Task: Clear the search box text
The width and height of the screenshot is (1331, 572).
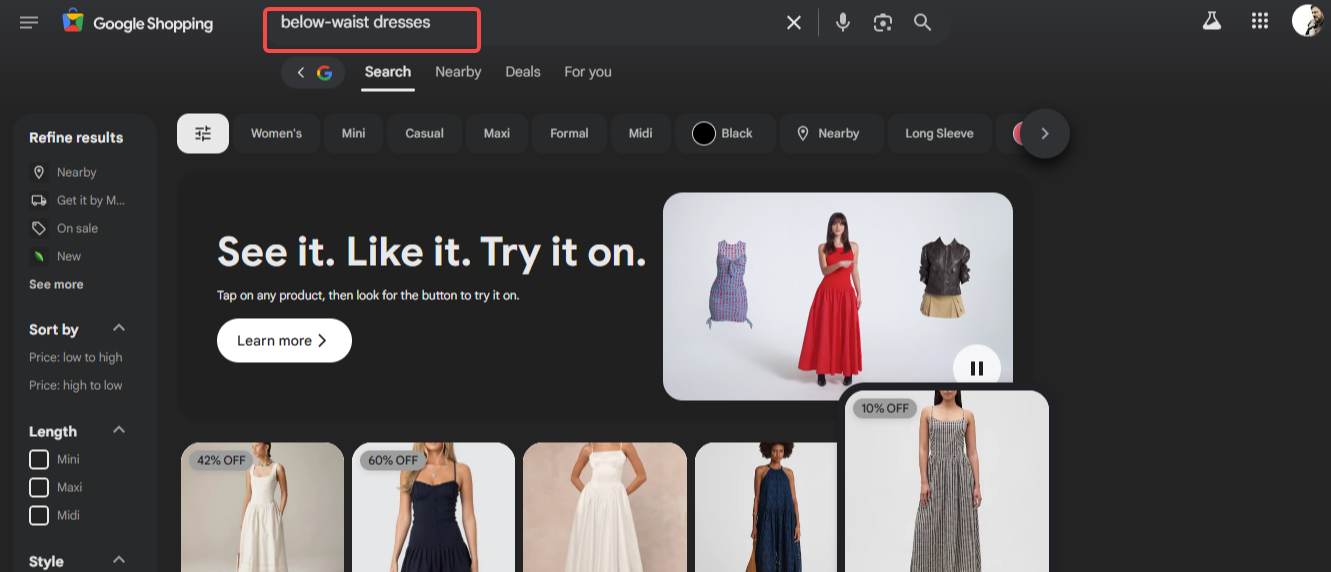Action: click(794, 22)
